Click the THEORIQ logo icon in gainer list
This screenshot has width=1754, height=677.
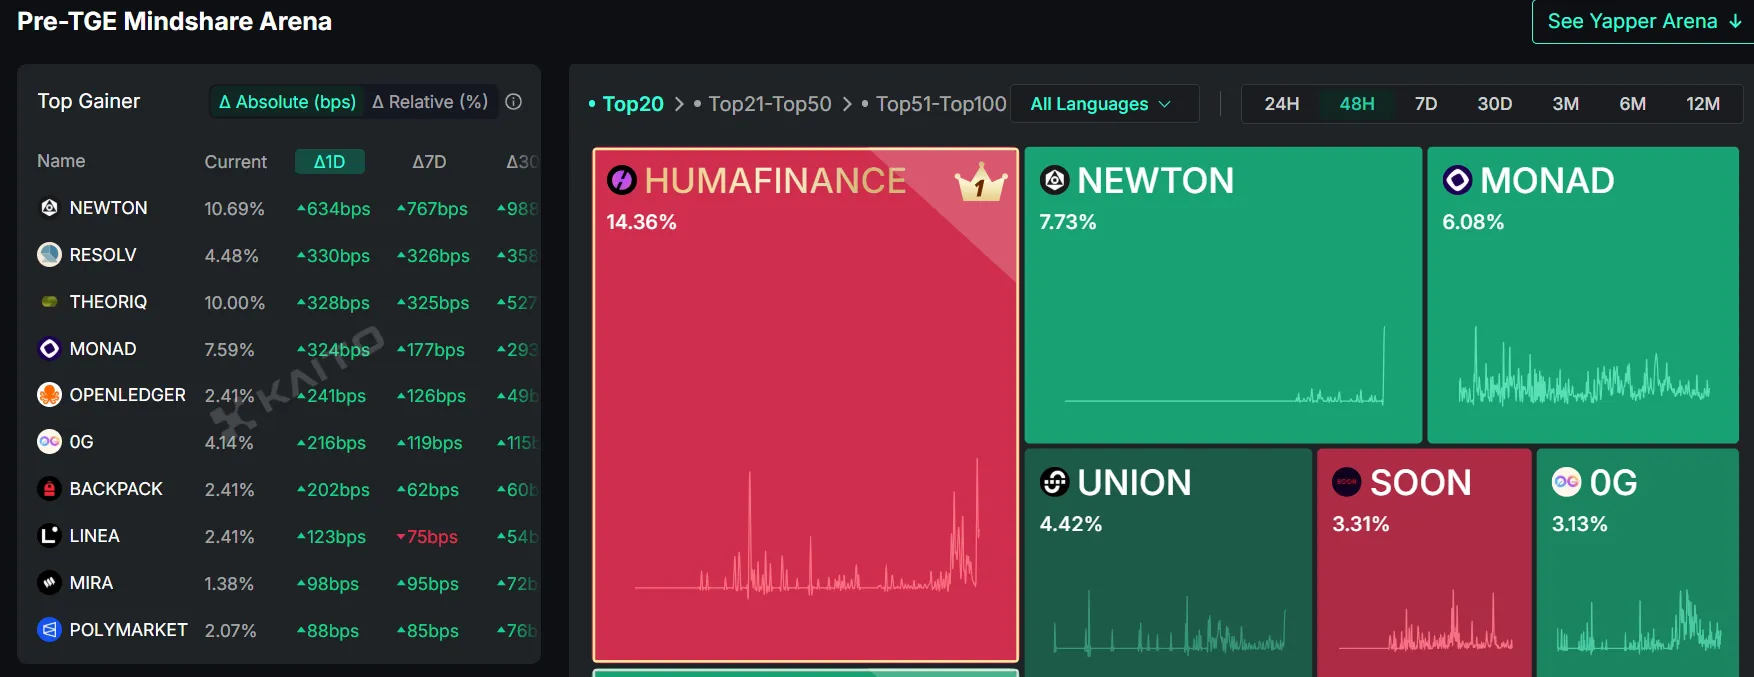(49, 301)
